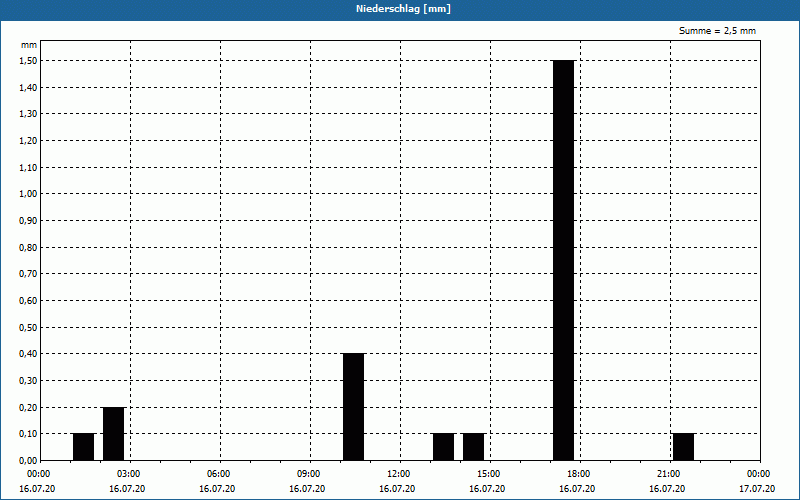Click the "0,90" y-axis value
The height and width of the screenshot is (500, 800).
tap(28, 220)
